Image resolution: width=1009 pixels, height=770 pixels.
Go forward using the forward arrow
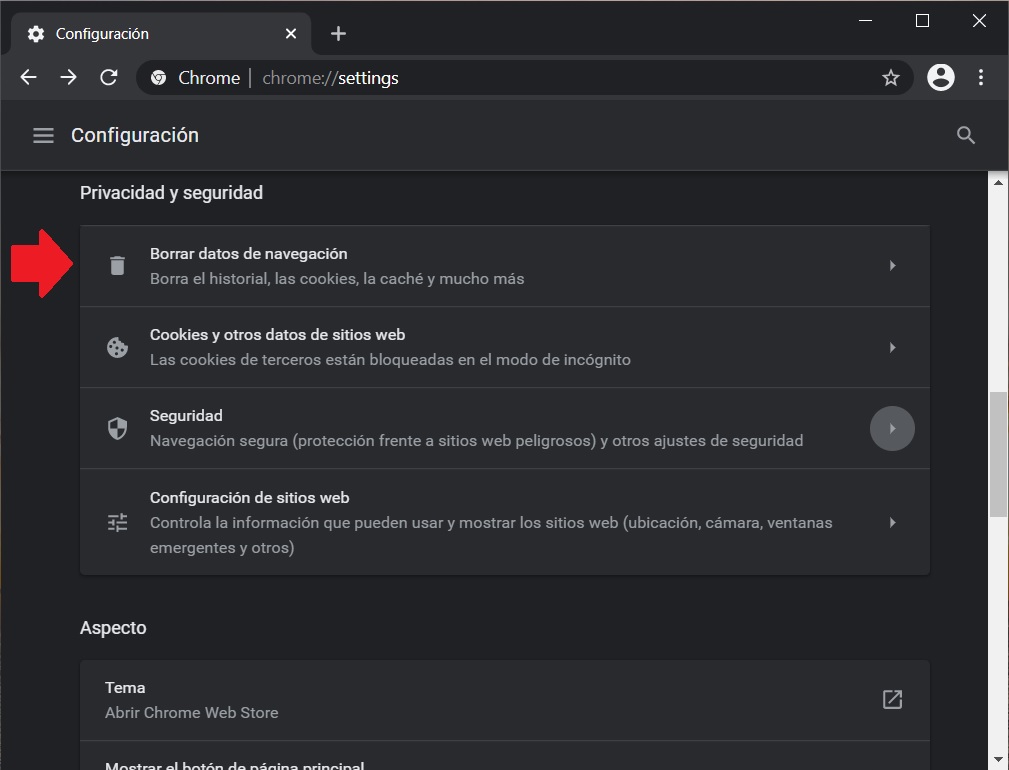(x=68, y=78)
